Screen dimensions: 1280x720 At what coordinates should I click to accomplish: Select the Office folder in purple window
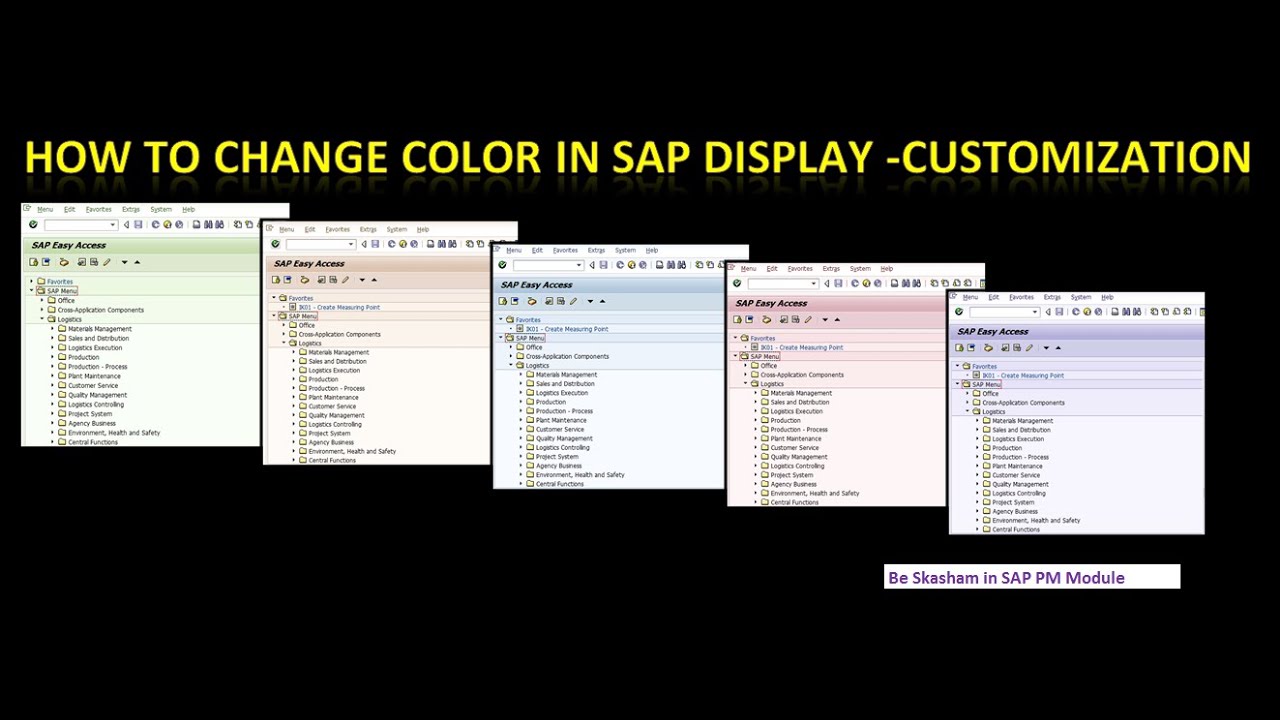[x=990, y=393]
